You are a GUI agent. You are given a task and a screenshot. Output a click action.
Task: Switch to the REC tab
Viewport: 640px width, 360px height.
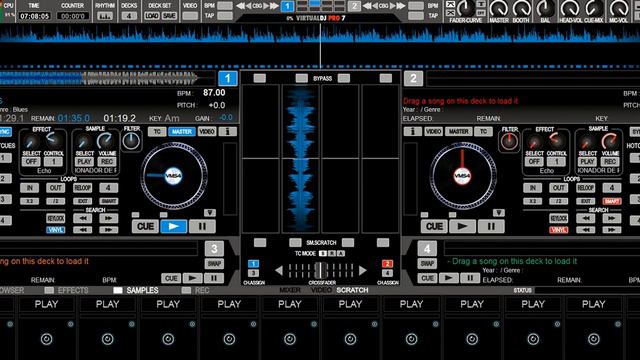[x=202, y=290]
